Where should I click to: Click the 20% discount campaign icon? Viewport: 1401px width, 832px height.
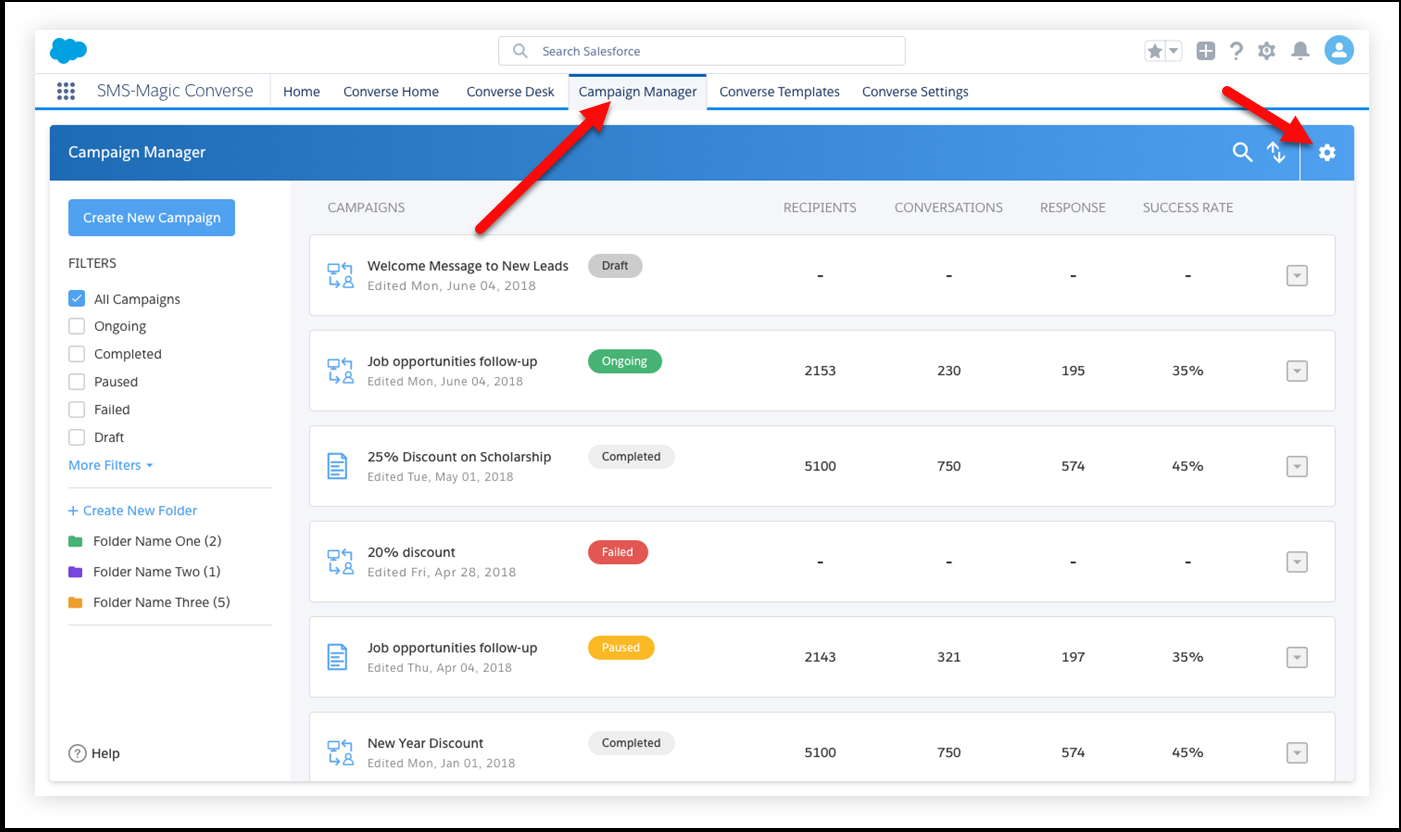coord(341,562)
